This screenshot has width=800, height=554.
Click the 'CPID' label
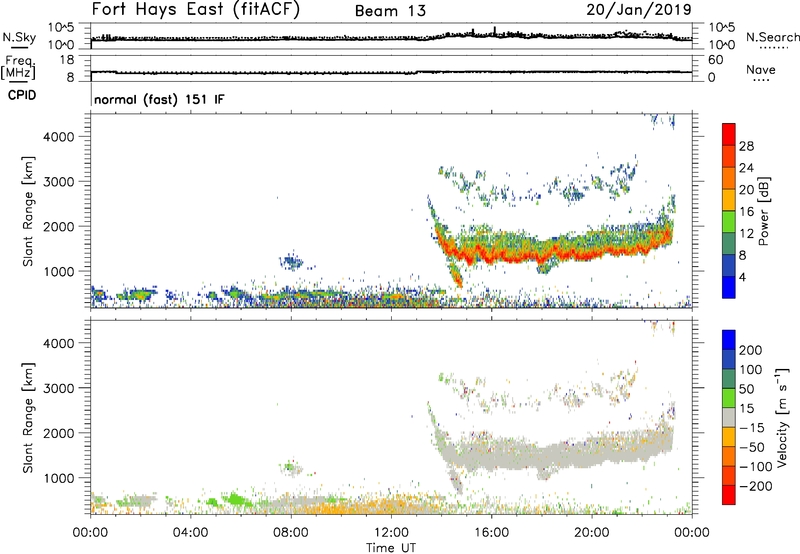pos(22,95)
